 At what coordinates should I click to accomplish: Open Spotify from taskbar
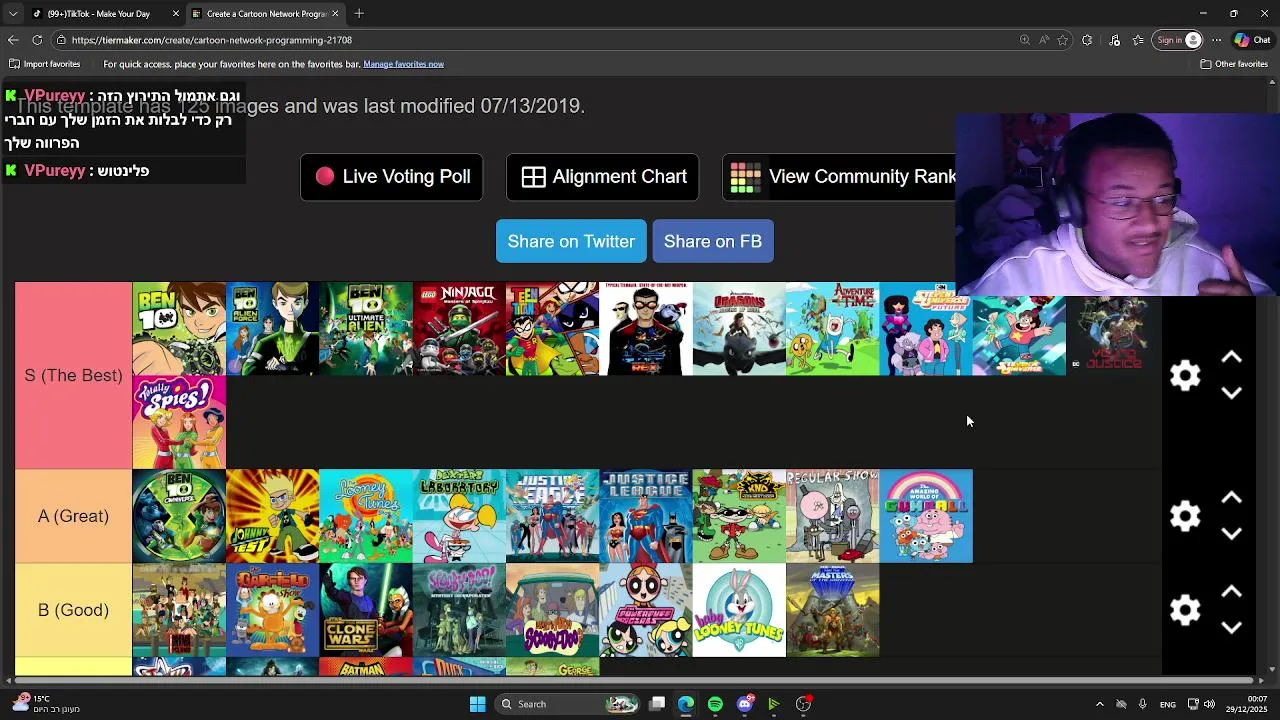(x=715, y=704)
